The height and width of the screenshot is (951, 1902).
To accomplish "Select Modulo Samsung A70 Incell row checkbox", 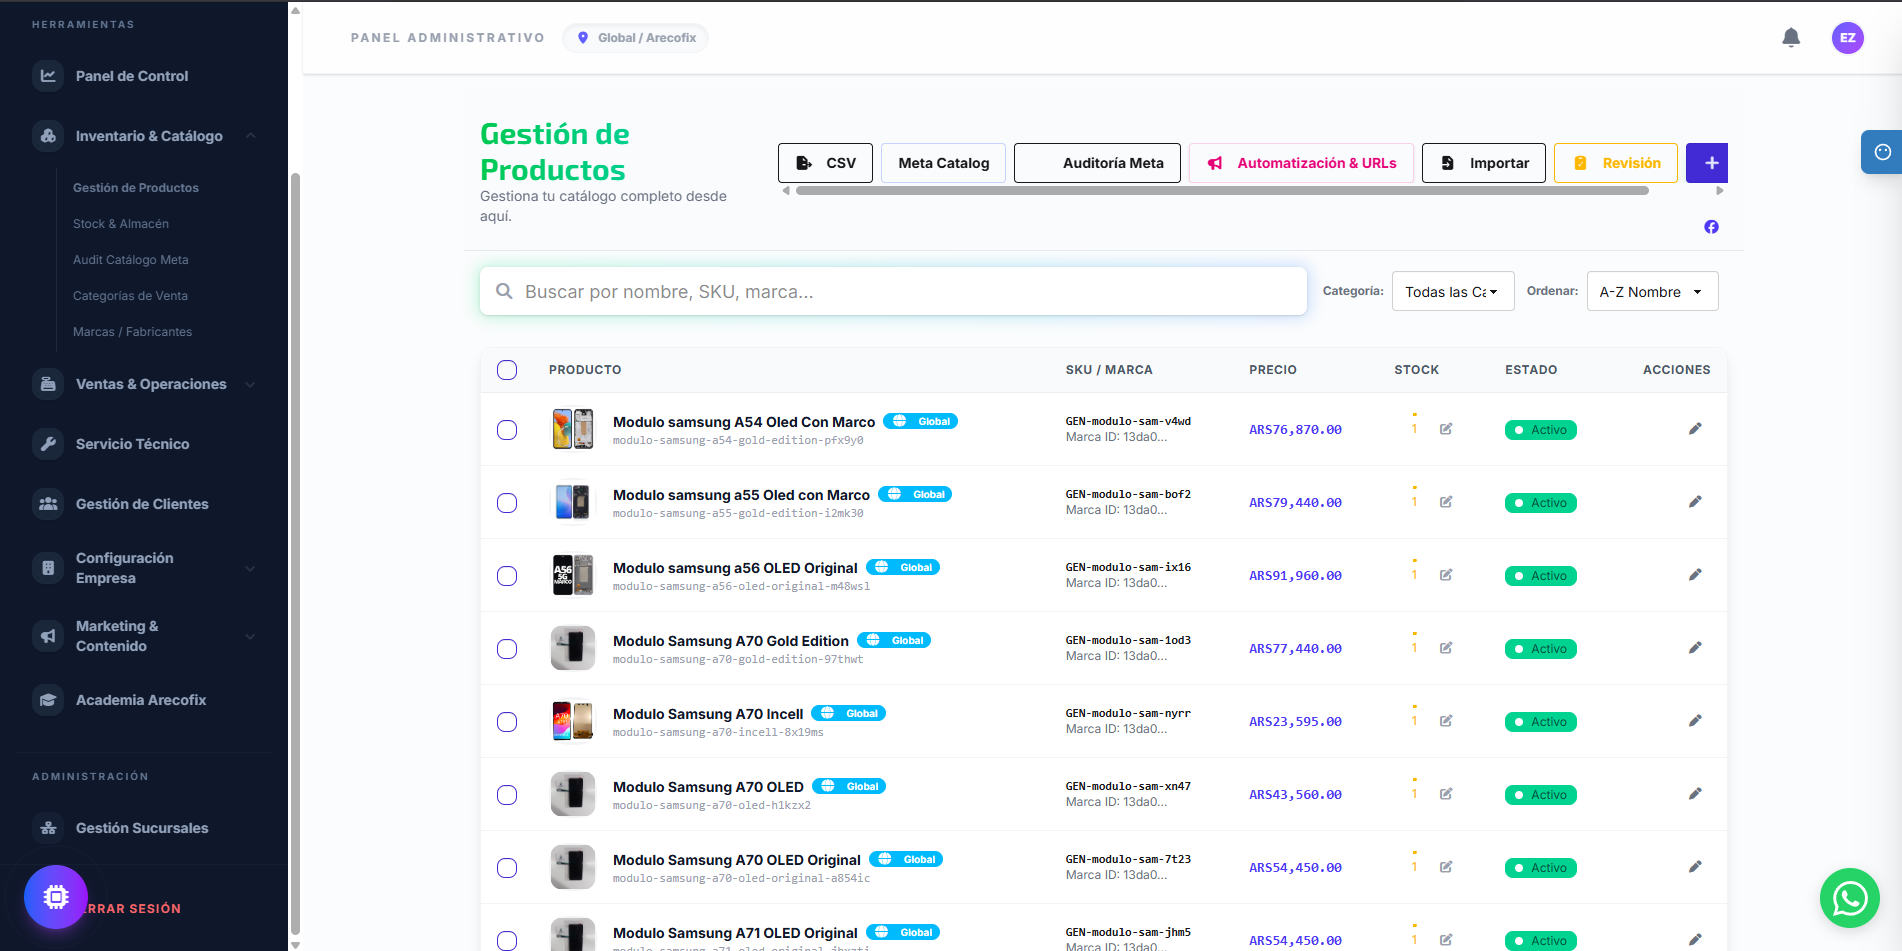I will tap(507, 722).
